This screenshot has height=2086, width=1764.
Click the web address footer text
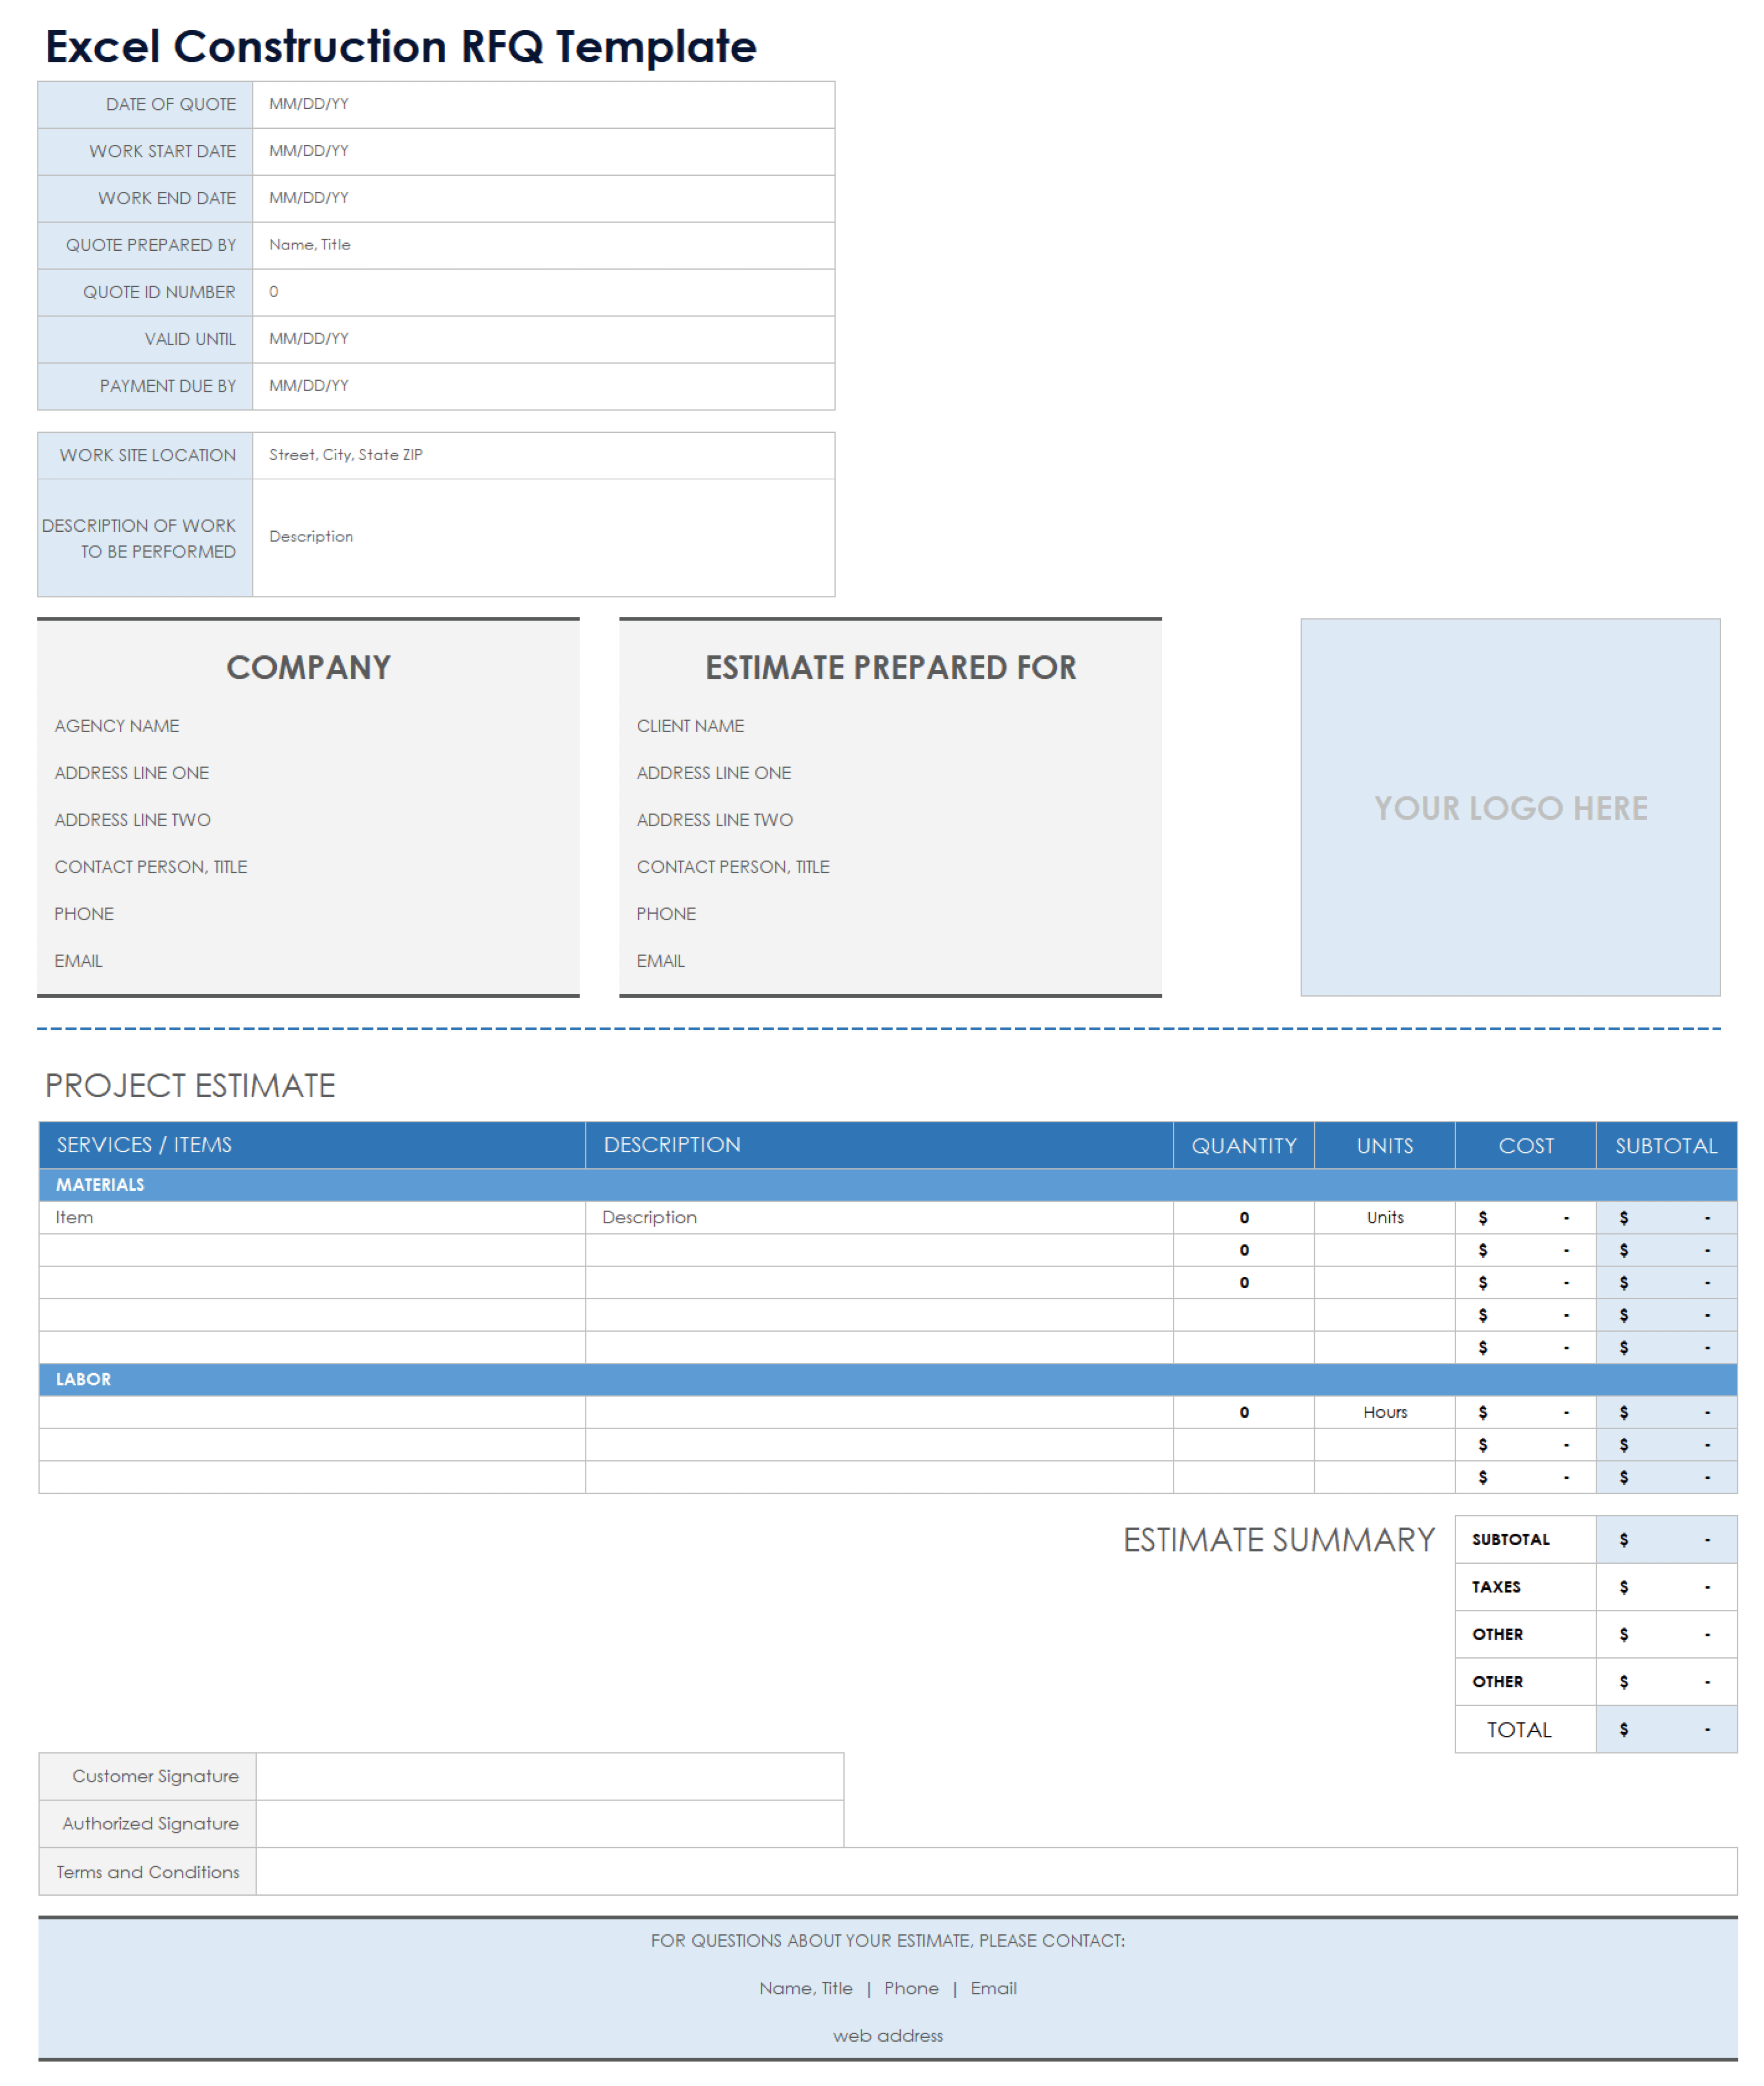tap(888, 2036)
